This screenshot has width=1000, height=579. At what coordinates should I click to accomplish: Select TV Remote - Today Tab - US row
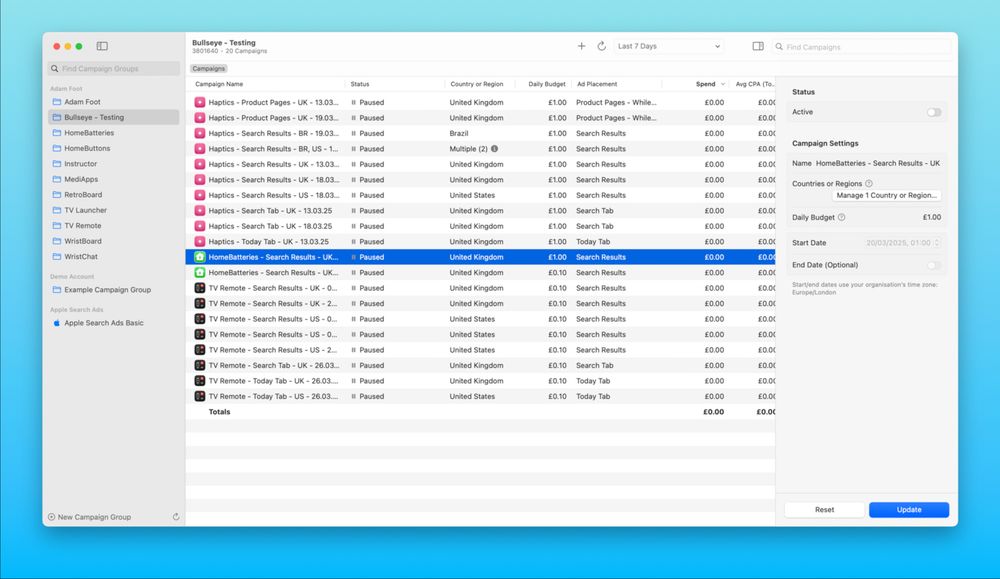(x=480, y=396)
